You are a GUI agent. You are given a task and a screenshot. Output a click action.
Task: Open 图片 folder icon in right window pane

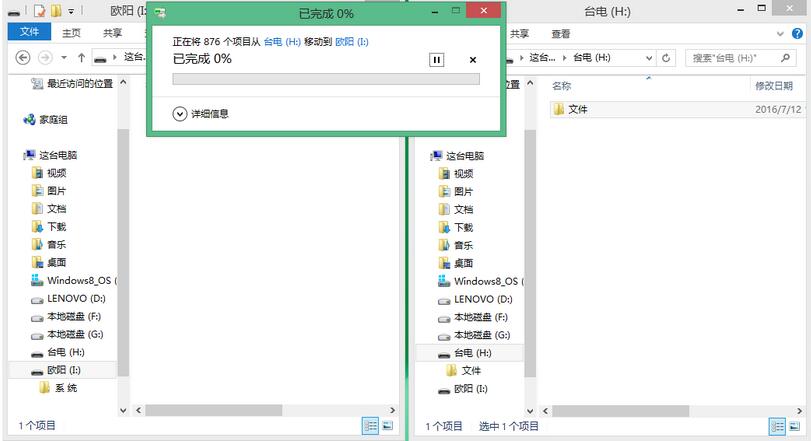coord(444,191)
